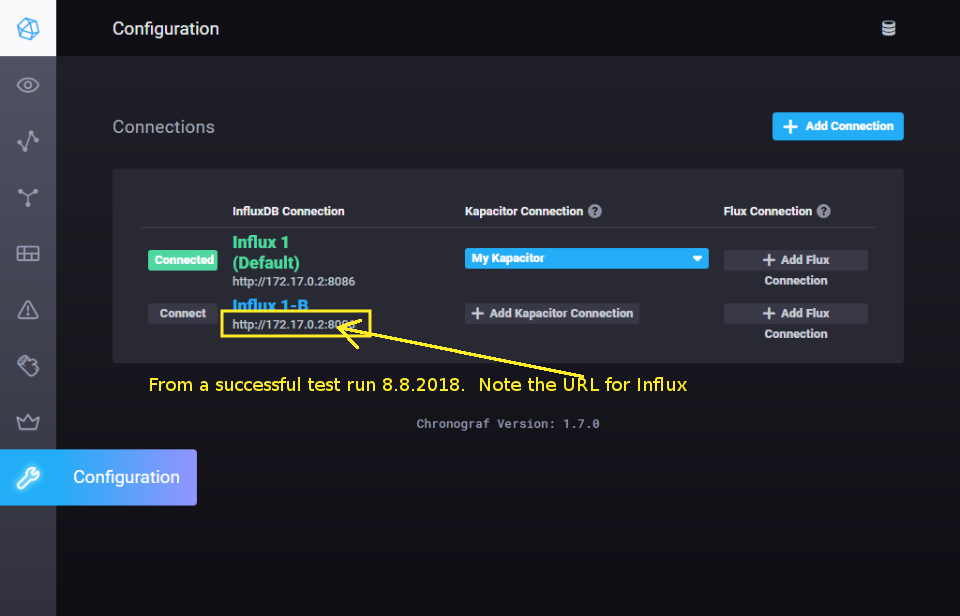The width and height of the screenshot is (960, 616).
Task: Select the Configuration sidebar menu item
Action: (126, 477)
